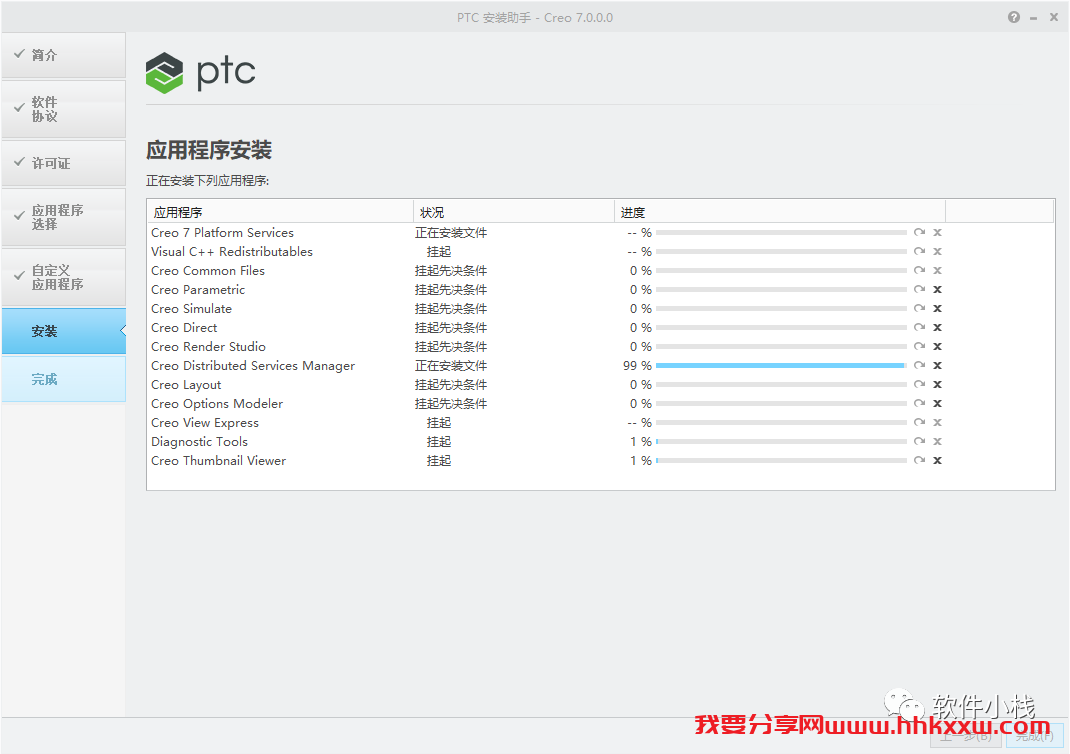Click retry icon for Creo Thumbnail Viewer
Image resolution: width=1070 pixels, height=754 pixels.
click(x=919, y=461)
